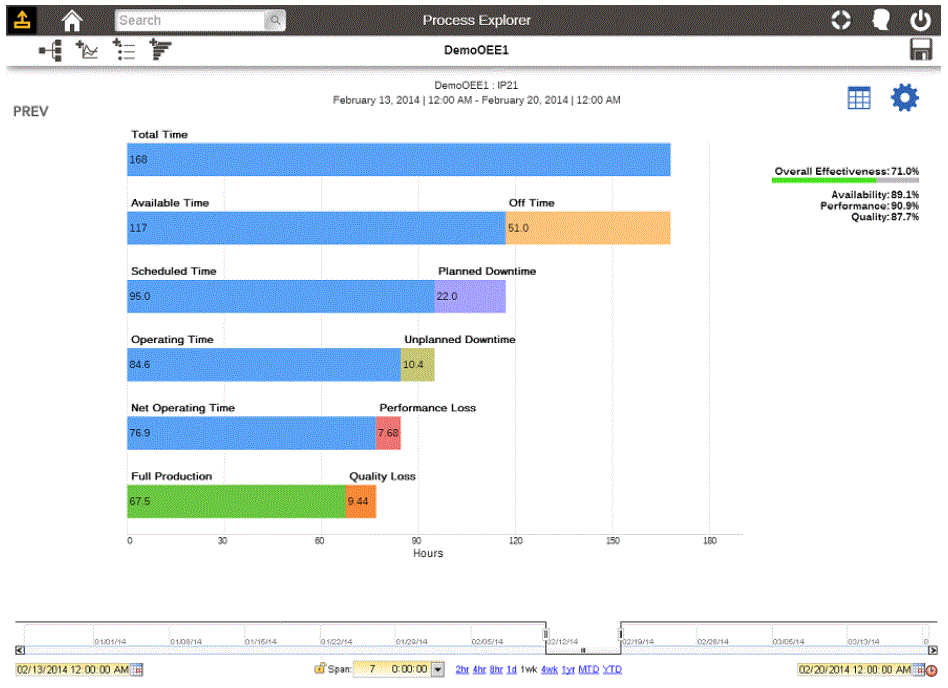948x688 pixels.
Task: Set time span to 4wk
Action: coord(550,669)
